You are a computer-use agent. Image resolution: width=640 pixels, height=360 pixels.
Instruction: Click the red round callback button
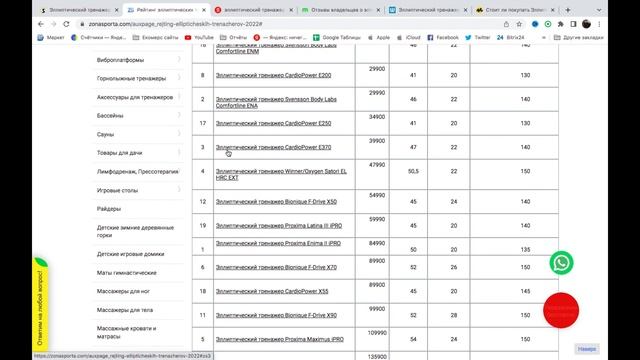click(561, 310)
